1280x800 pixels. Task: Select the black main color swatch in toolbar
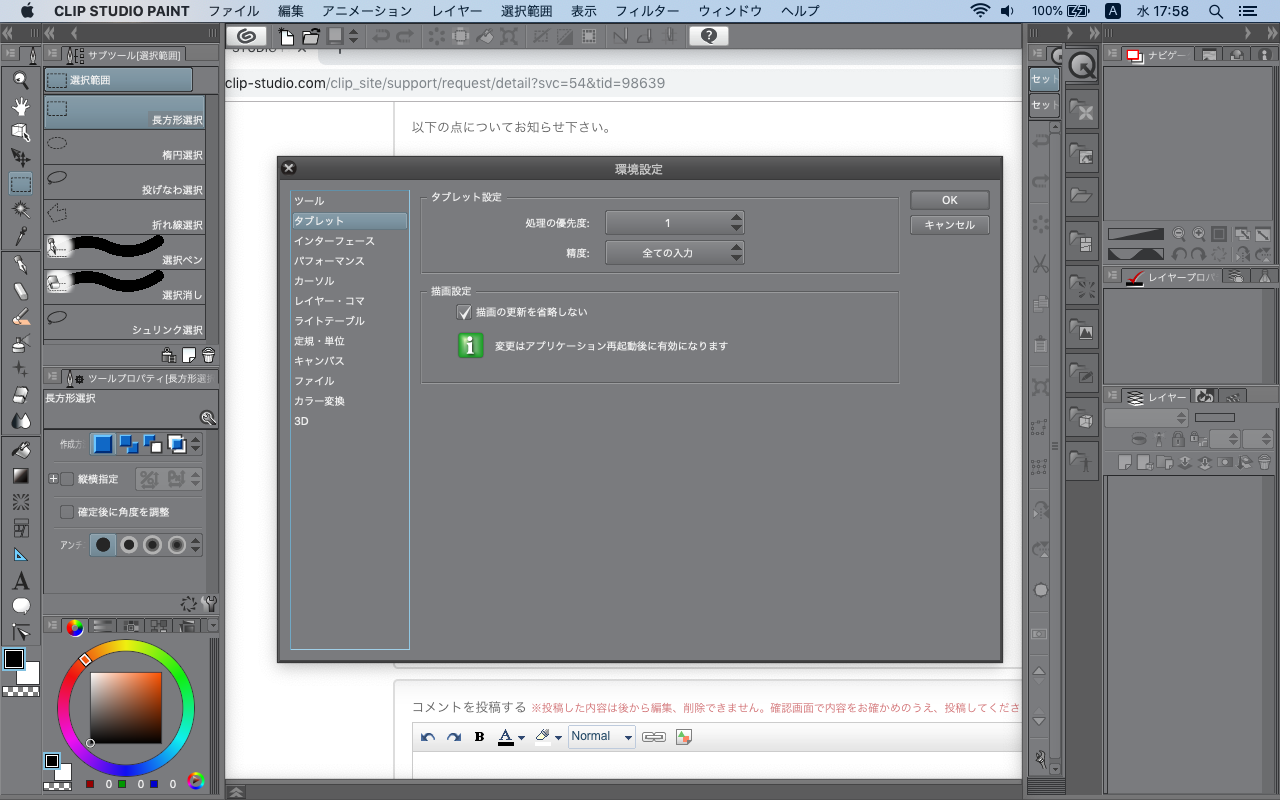point(14,660)
